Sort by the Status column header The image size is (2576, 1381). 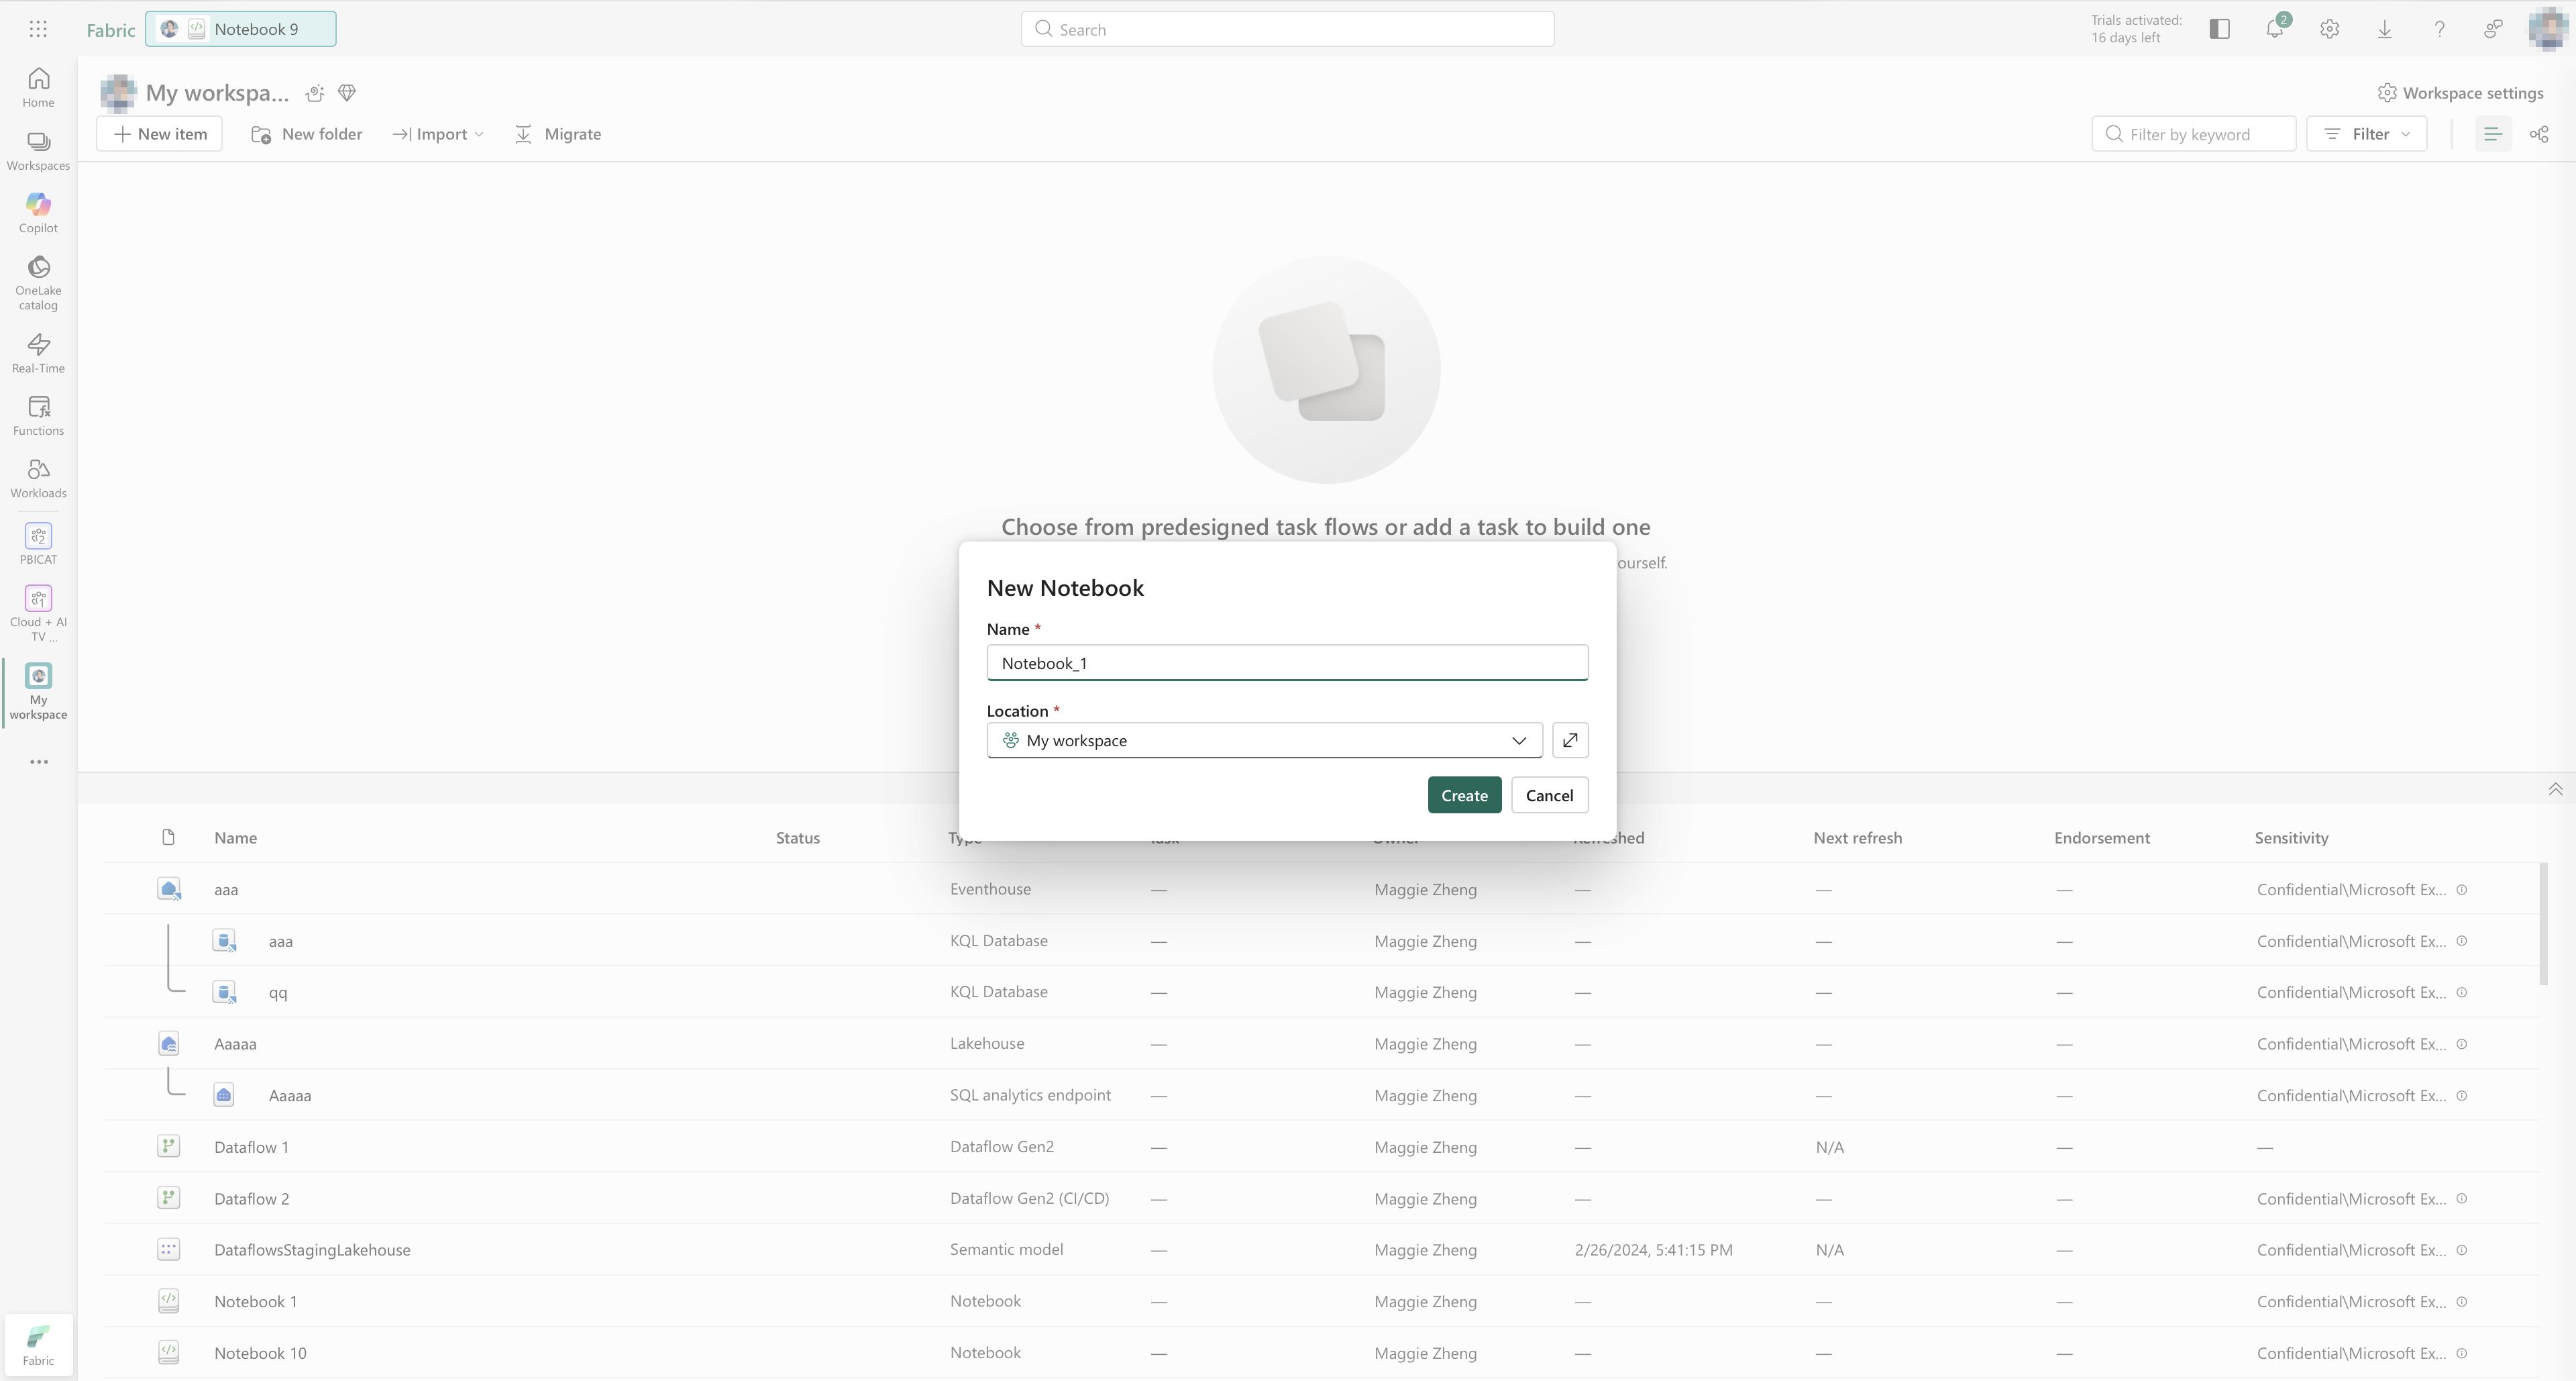click(798, 838)
